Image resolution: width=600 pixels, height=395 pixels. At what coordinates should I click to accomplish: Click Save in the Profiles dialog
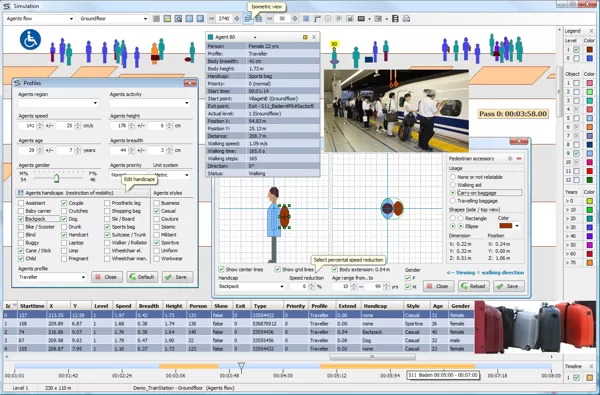tap(178, 277)
